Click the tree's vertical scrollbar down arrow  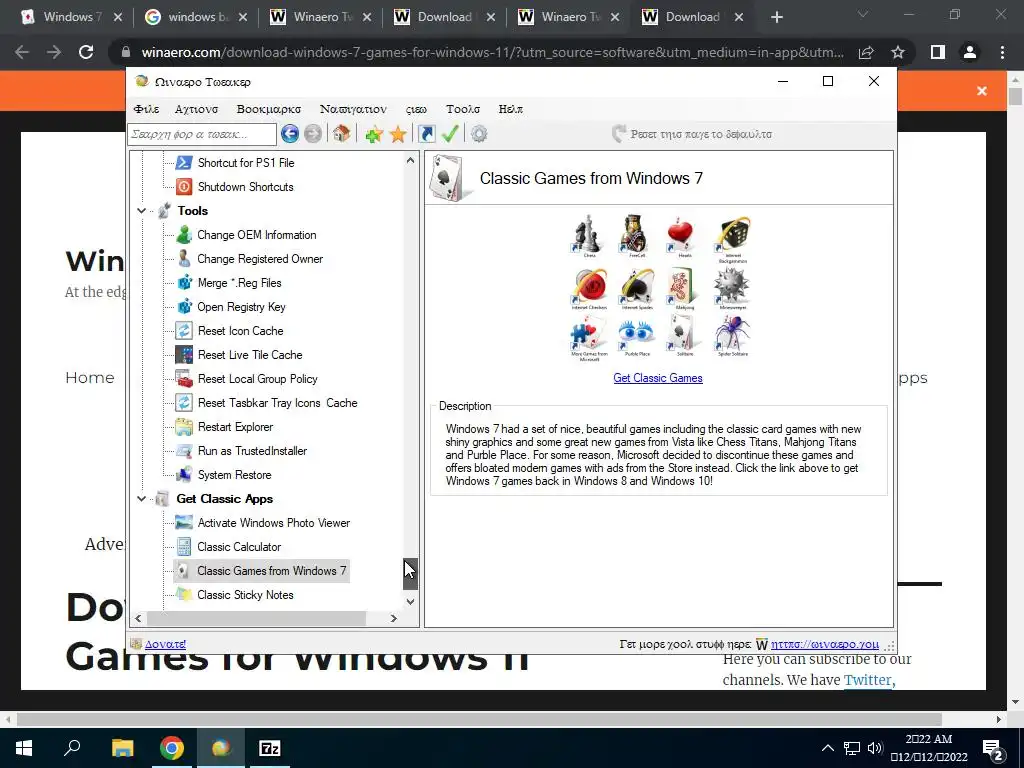410,601
